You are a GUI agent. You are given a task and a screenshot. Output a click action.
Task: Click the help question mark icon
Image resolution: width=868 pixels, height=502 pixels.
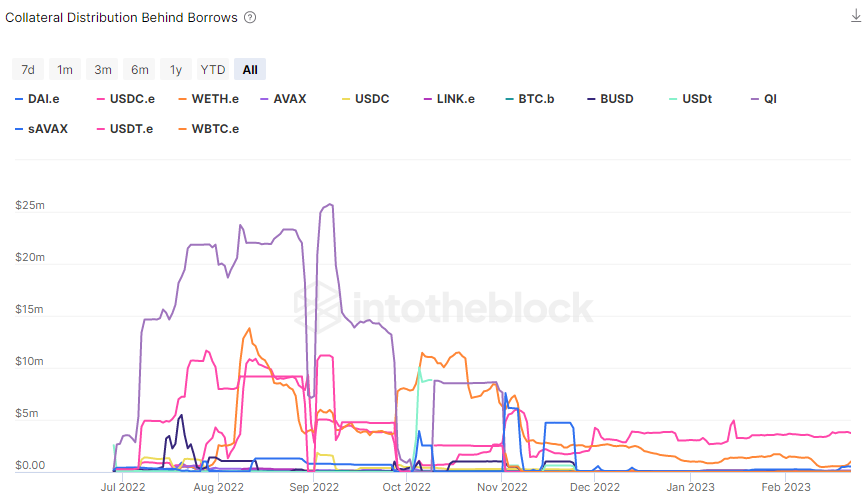click(250, 17)
